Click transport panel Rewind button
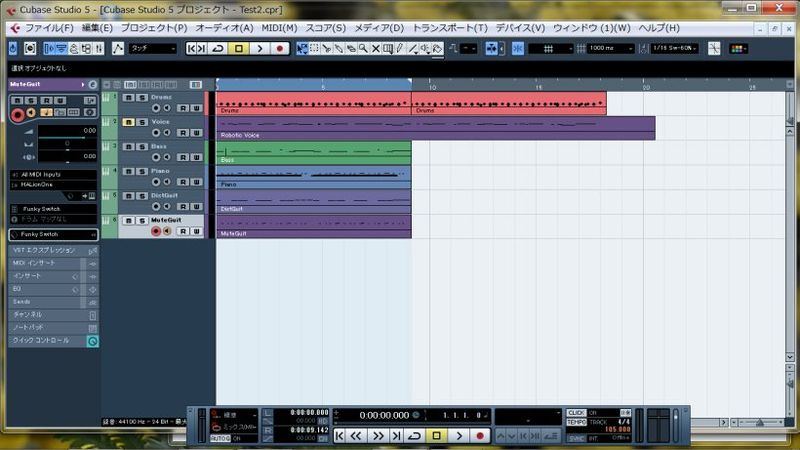 click(356, 436)
